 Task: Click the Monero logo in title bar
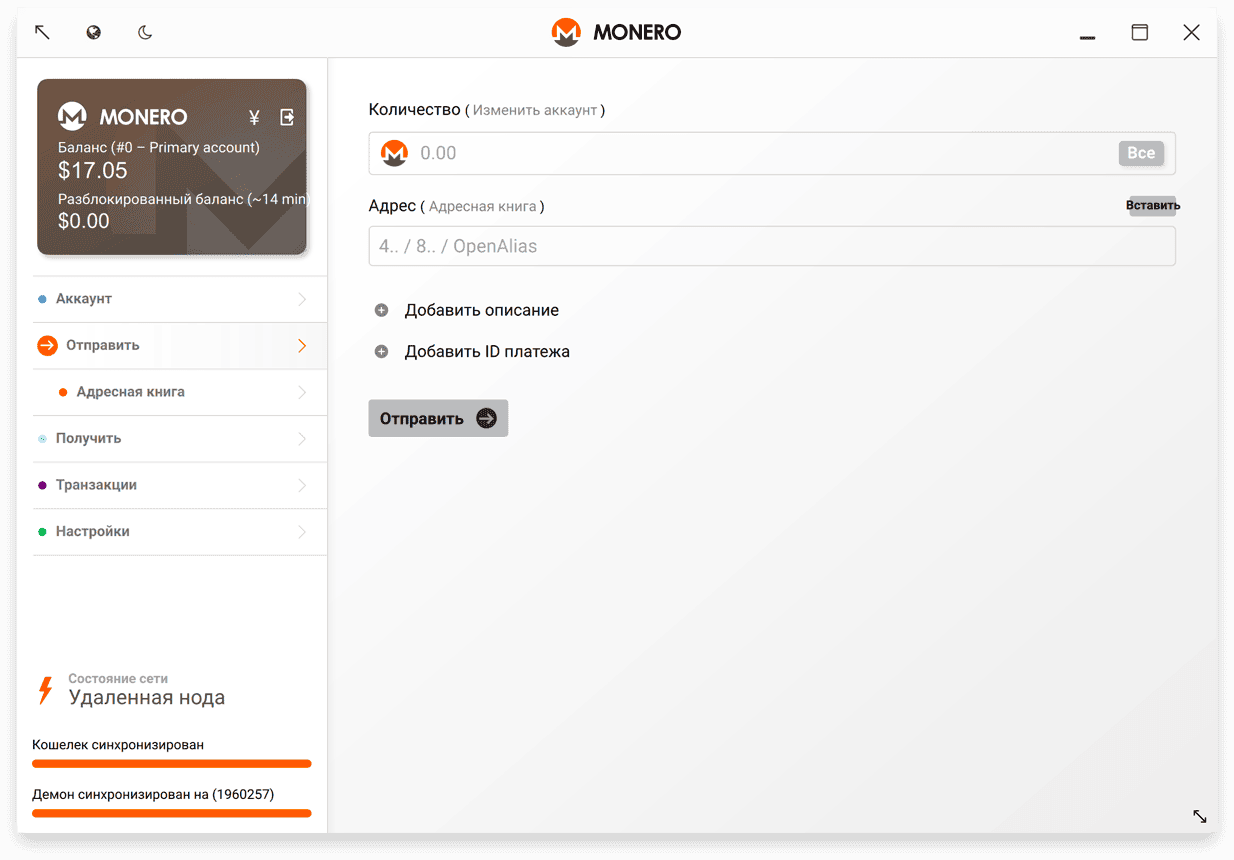point(566,32)
